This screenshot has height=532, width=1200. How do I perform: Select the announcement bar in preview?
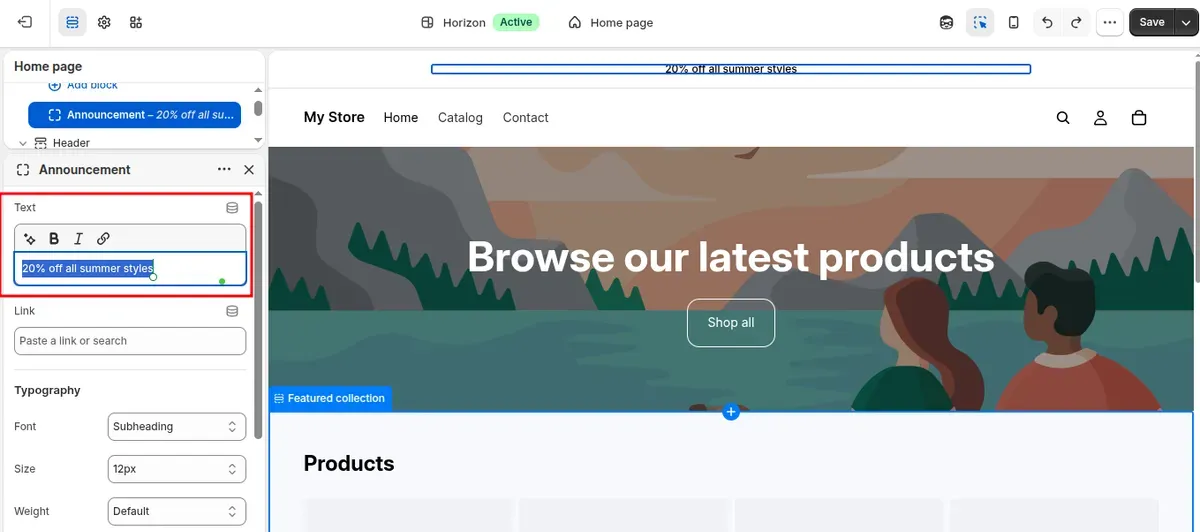point(731,69)
